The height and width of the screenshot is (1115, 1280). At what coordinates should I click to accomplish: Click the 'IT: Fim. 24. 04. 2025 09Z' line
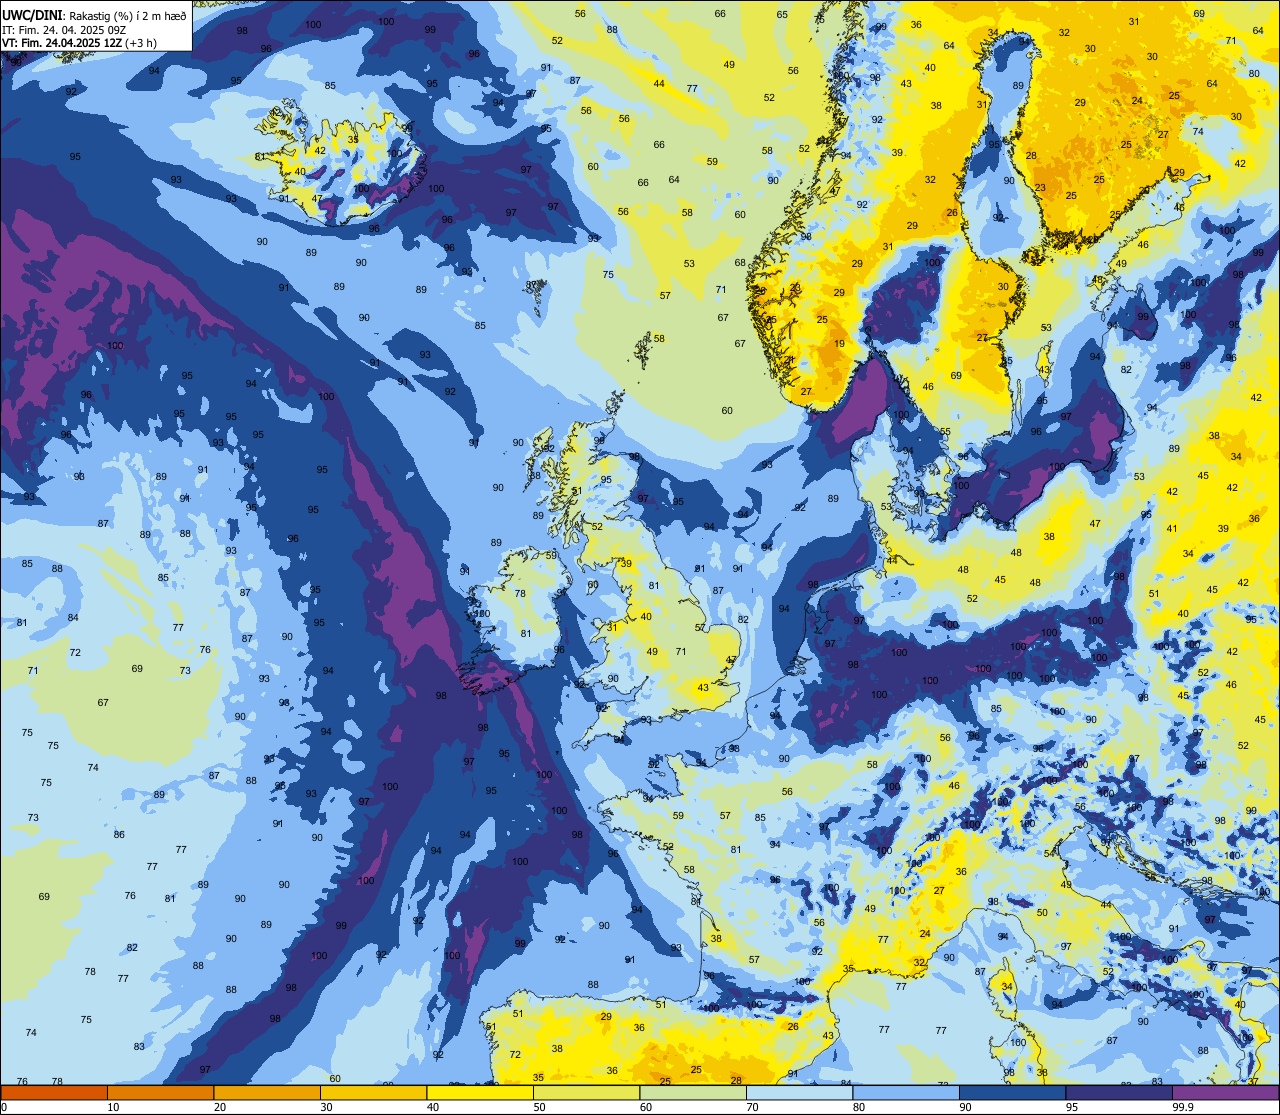(64, 29)
